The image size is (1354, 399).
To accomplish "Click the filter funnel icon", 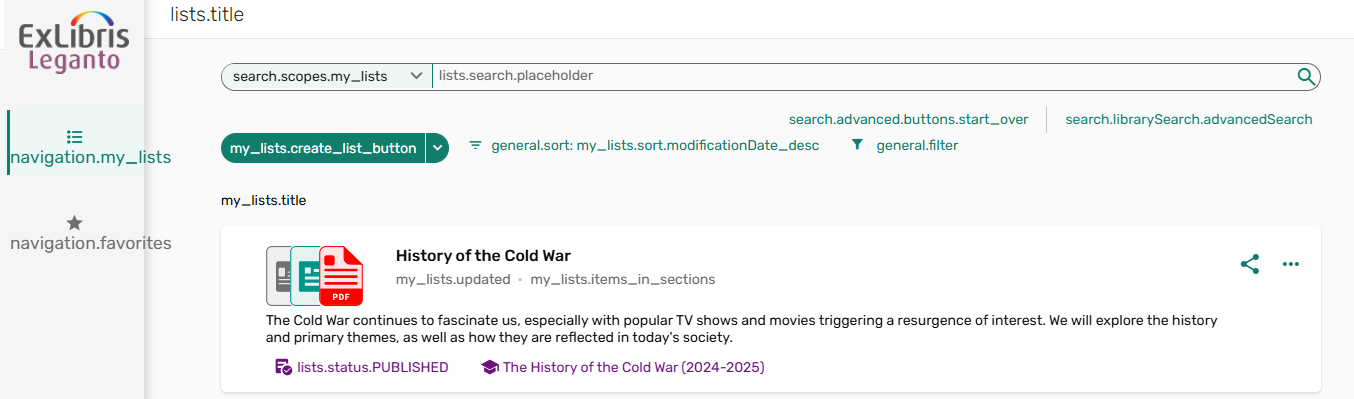I will (x=857, y=146).
